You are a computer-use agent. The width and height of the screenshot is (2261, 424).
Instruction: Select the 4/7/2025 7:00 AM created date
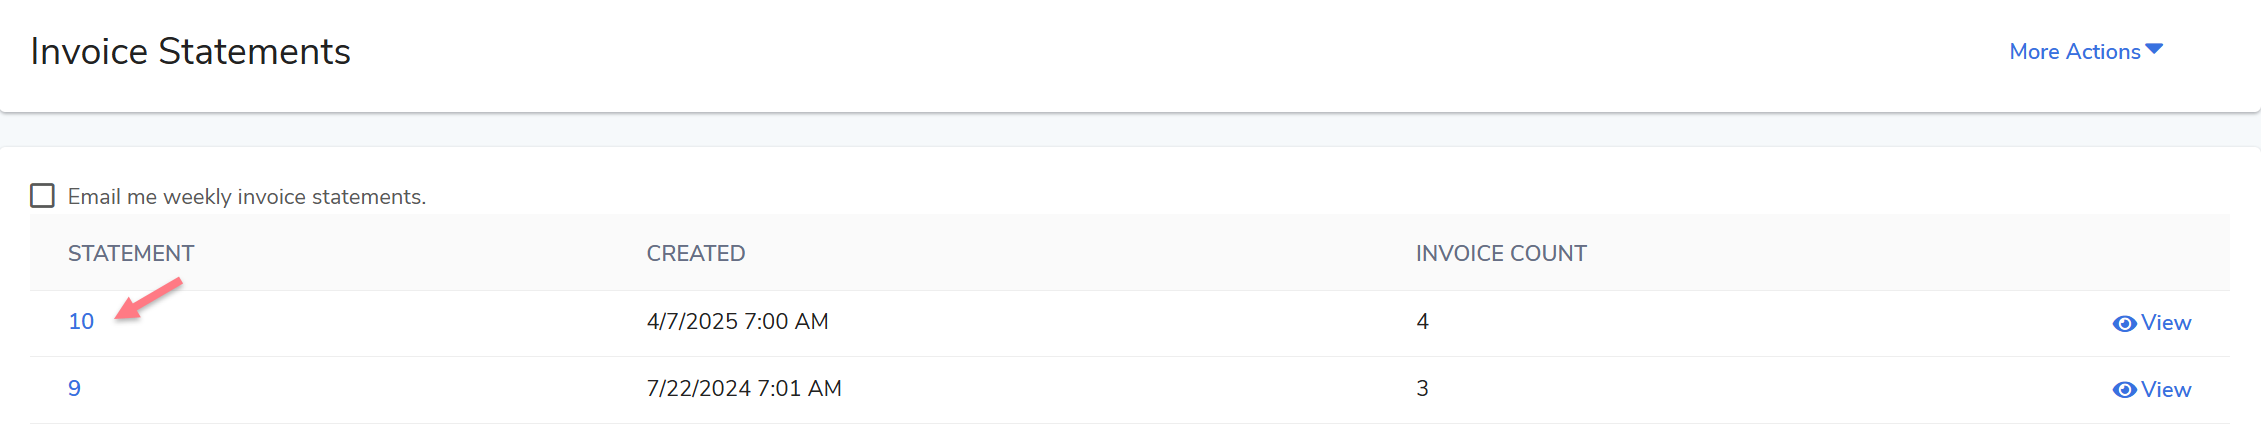coord(737,322)
